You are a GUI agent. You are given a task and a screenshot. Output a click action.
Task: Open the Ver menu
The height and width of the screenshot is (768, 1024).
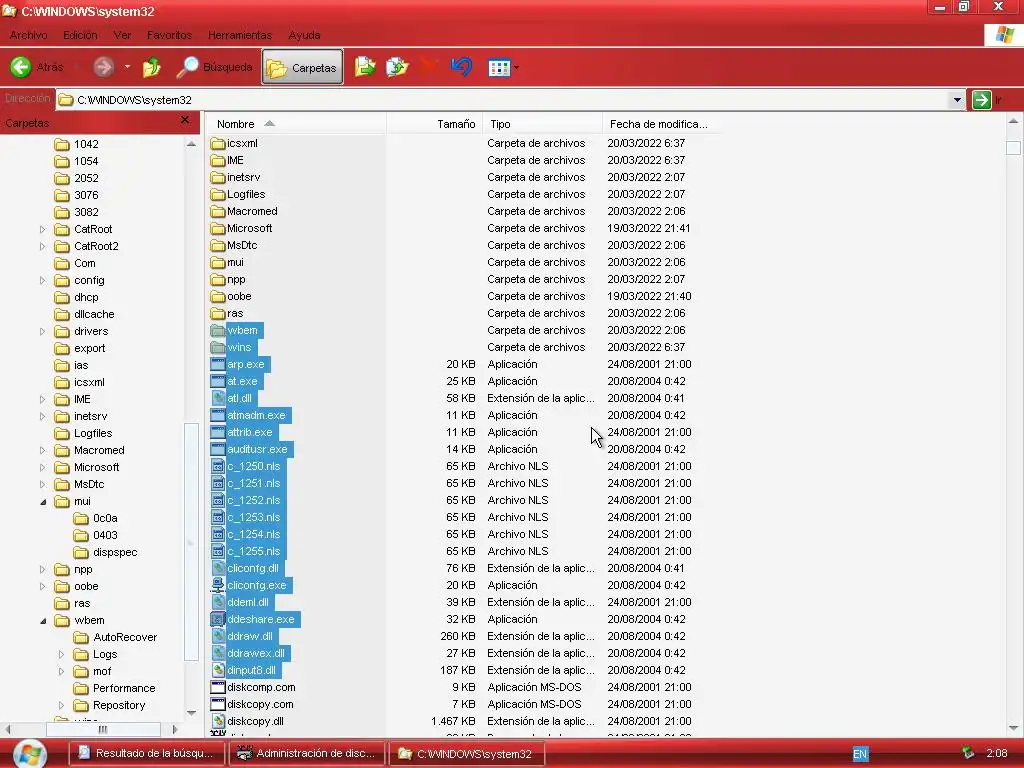(122, 35)
